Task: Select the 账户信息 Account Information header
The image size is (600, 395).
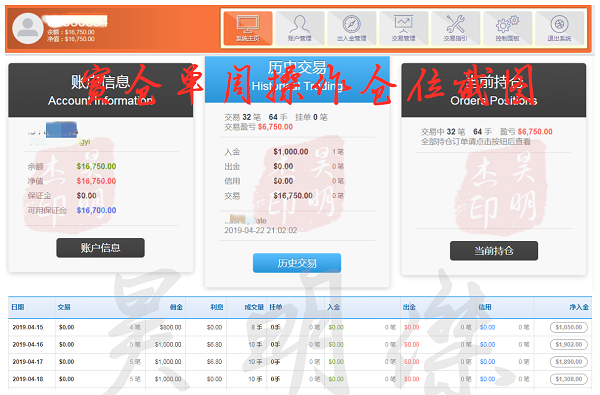Action: [x=101, y=90]
